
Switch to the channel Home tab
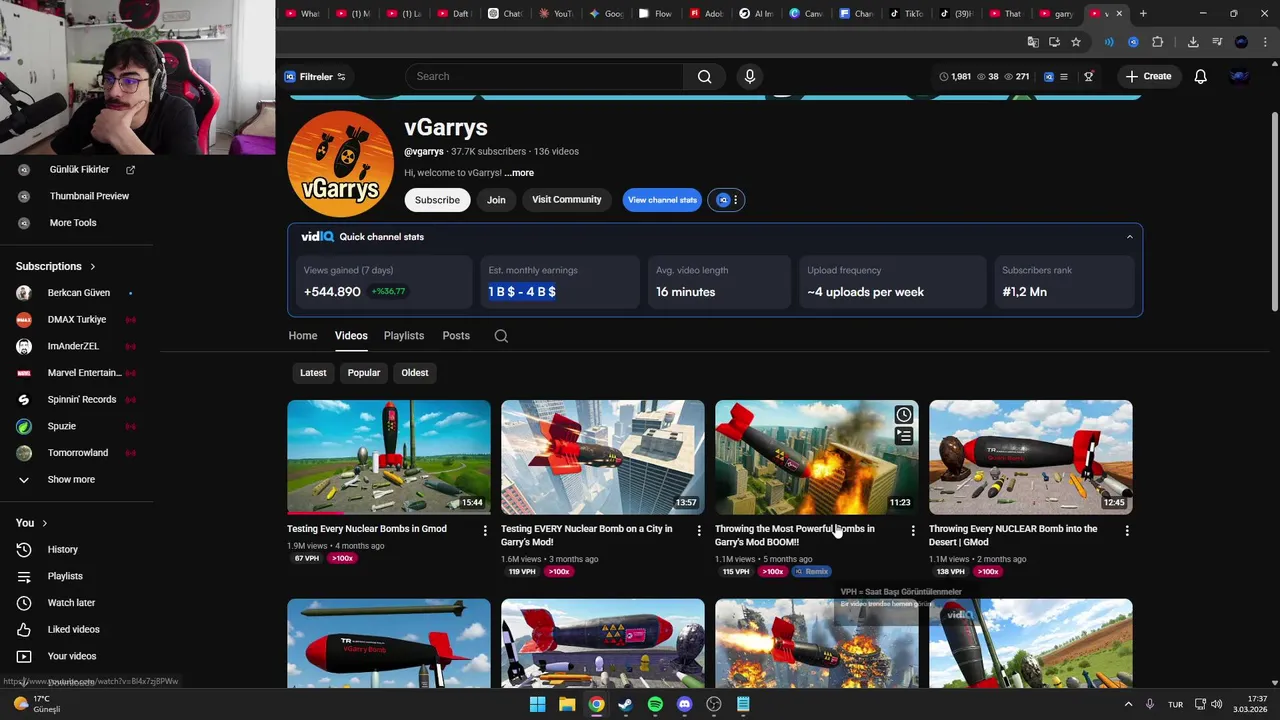(303, 336)
